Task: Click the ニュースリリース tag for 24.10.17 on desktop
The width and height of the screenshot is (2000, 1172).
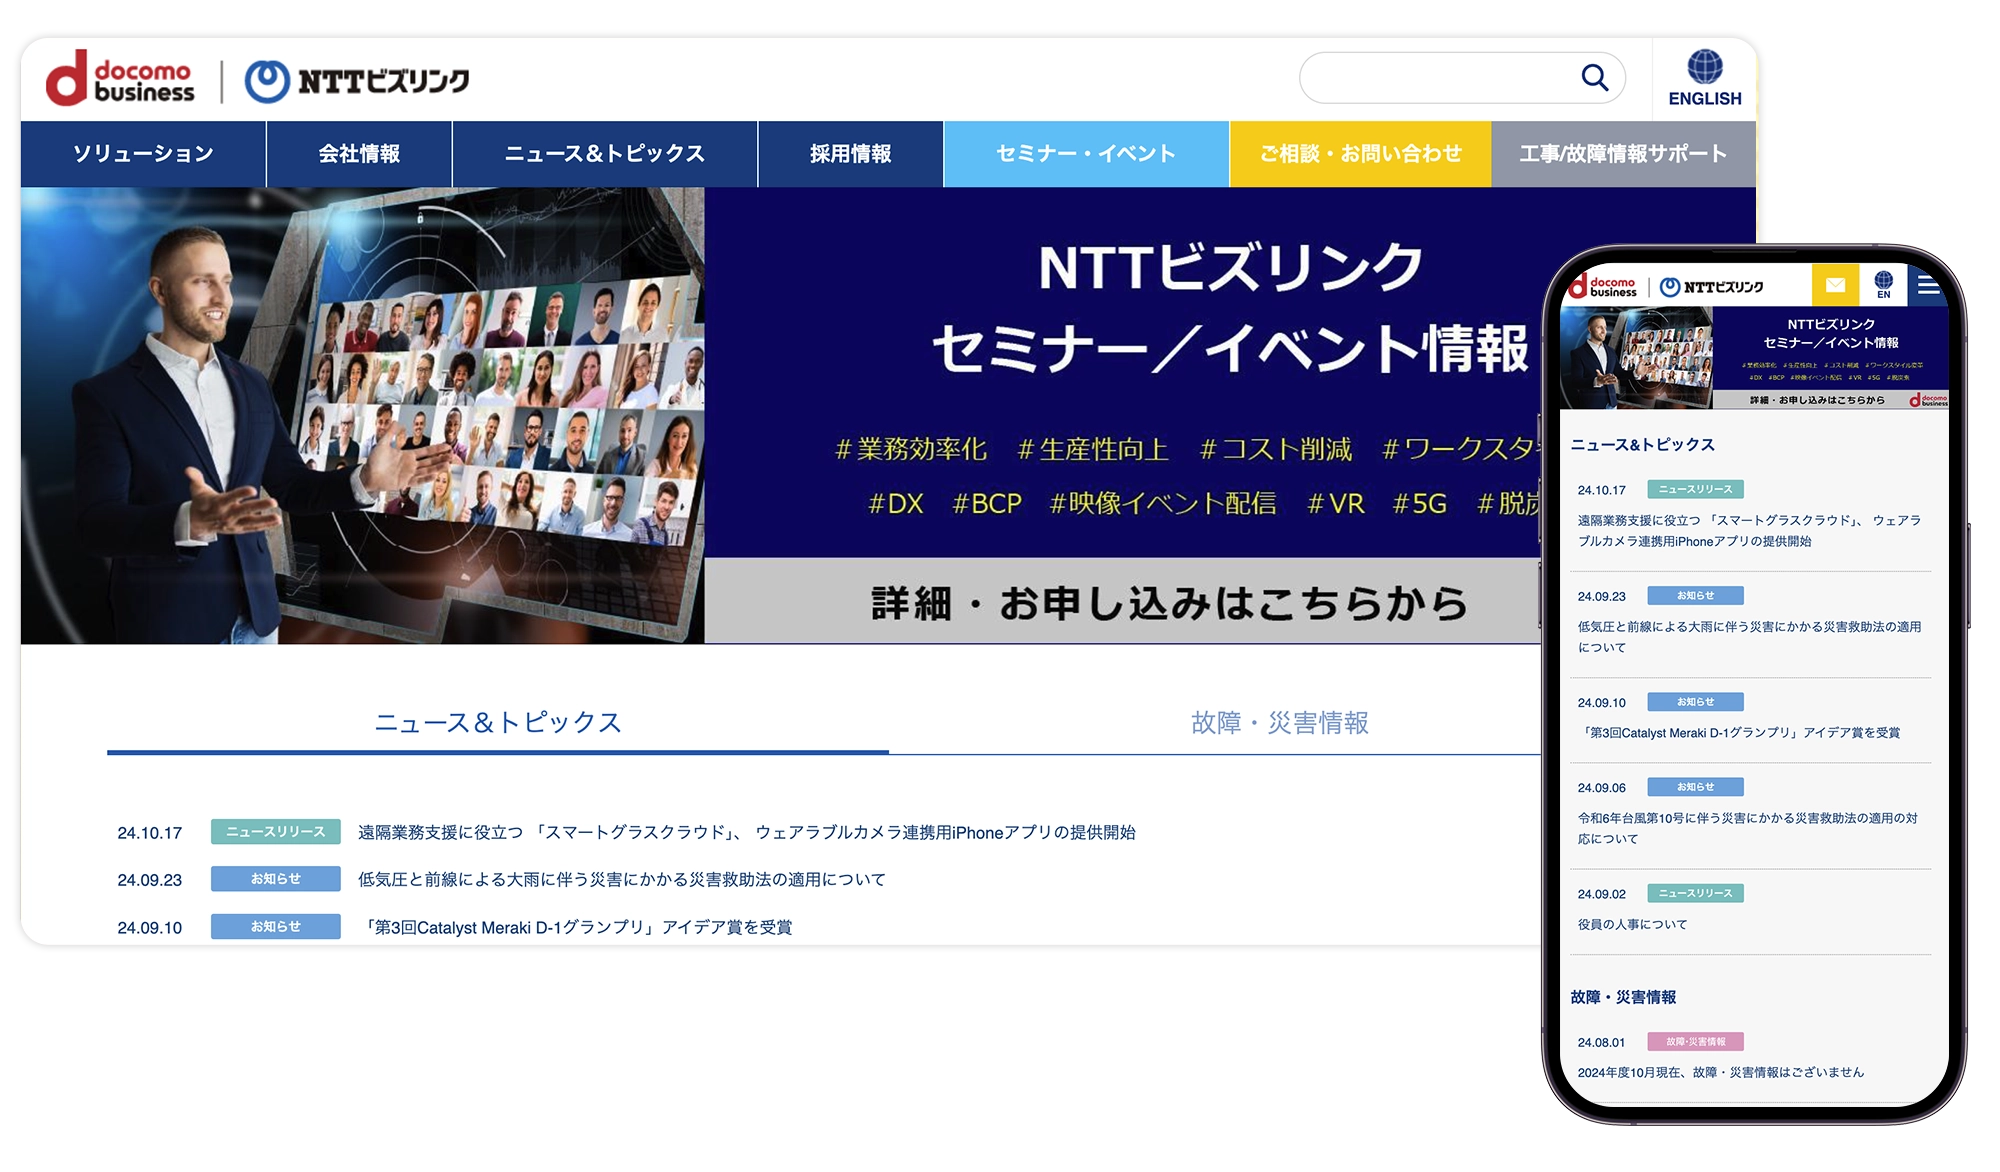Action: pos(275,832)
